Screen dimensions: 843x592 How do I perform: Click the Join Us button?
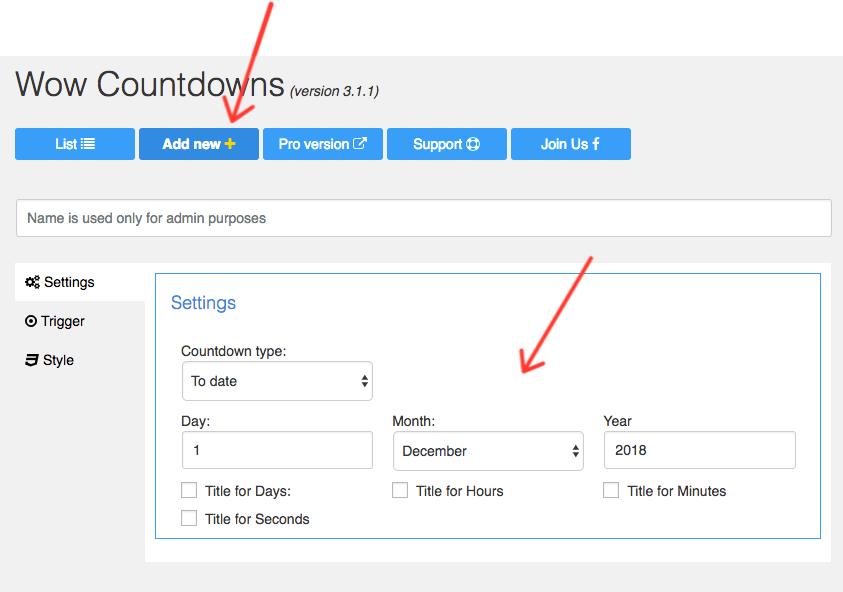(x=571, y=144)
